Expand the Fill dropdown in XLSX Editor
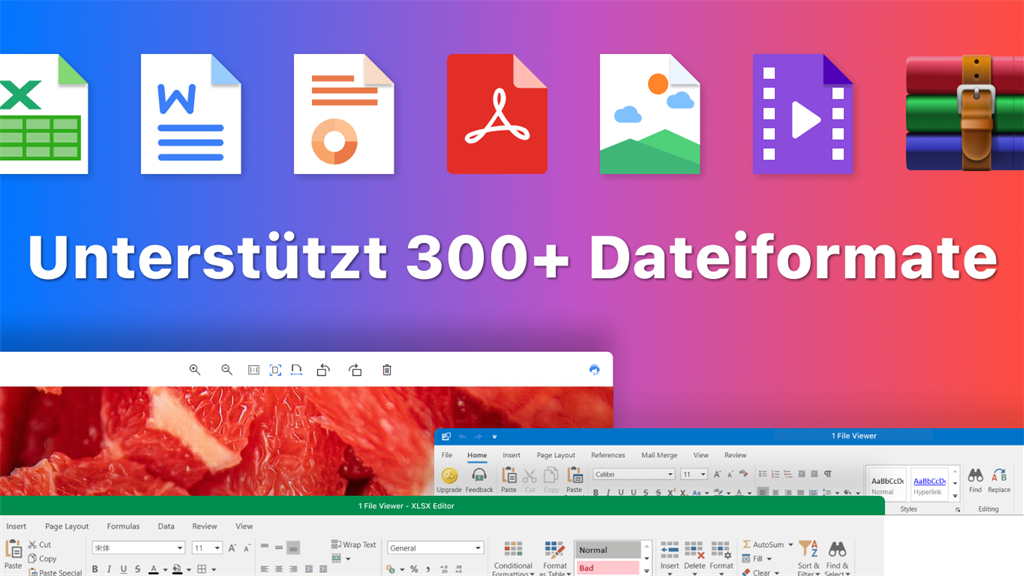Viewport: 1024px width, 576px height. coord(769,559)
